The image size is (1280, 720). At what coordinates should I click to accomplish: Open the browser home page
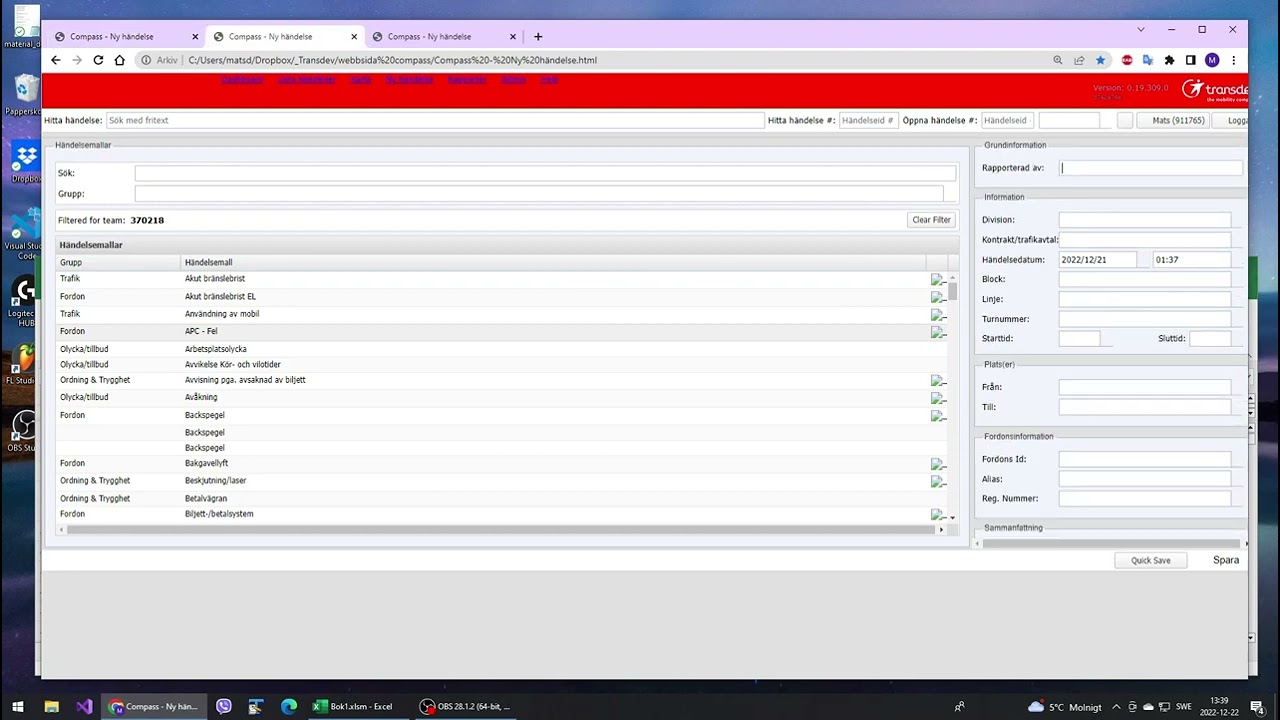click(120, 60)
